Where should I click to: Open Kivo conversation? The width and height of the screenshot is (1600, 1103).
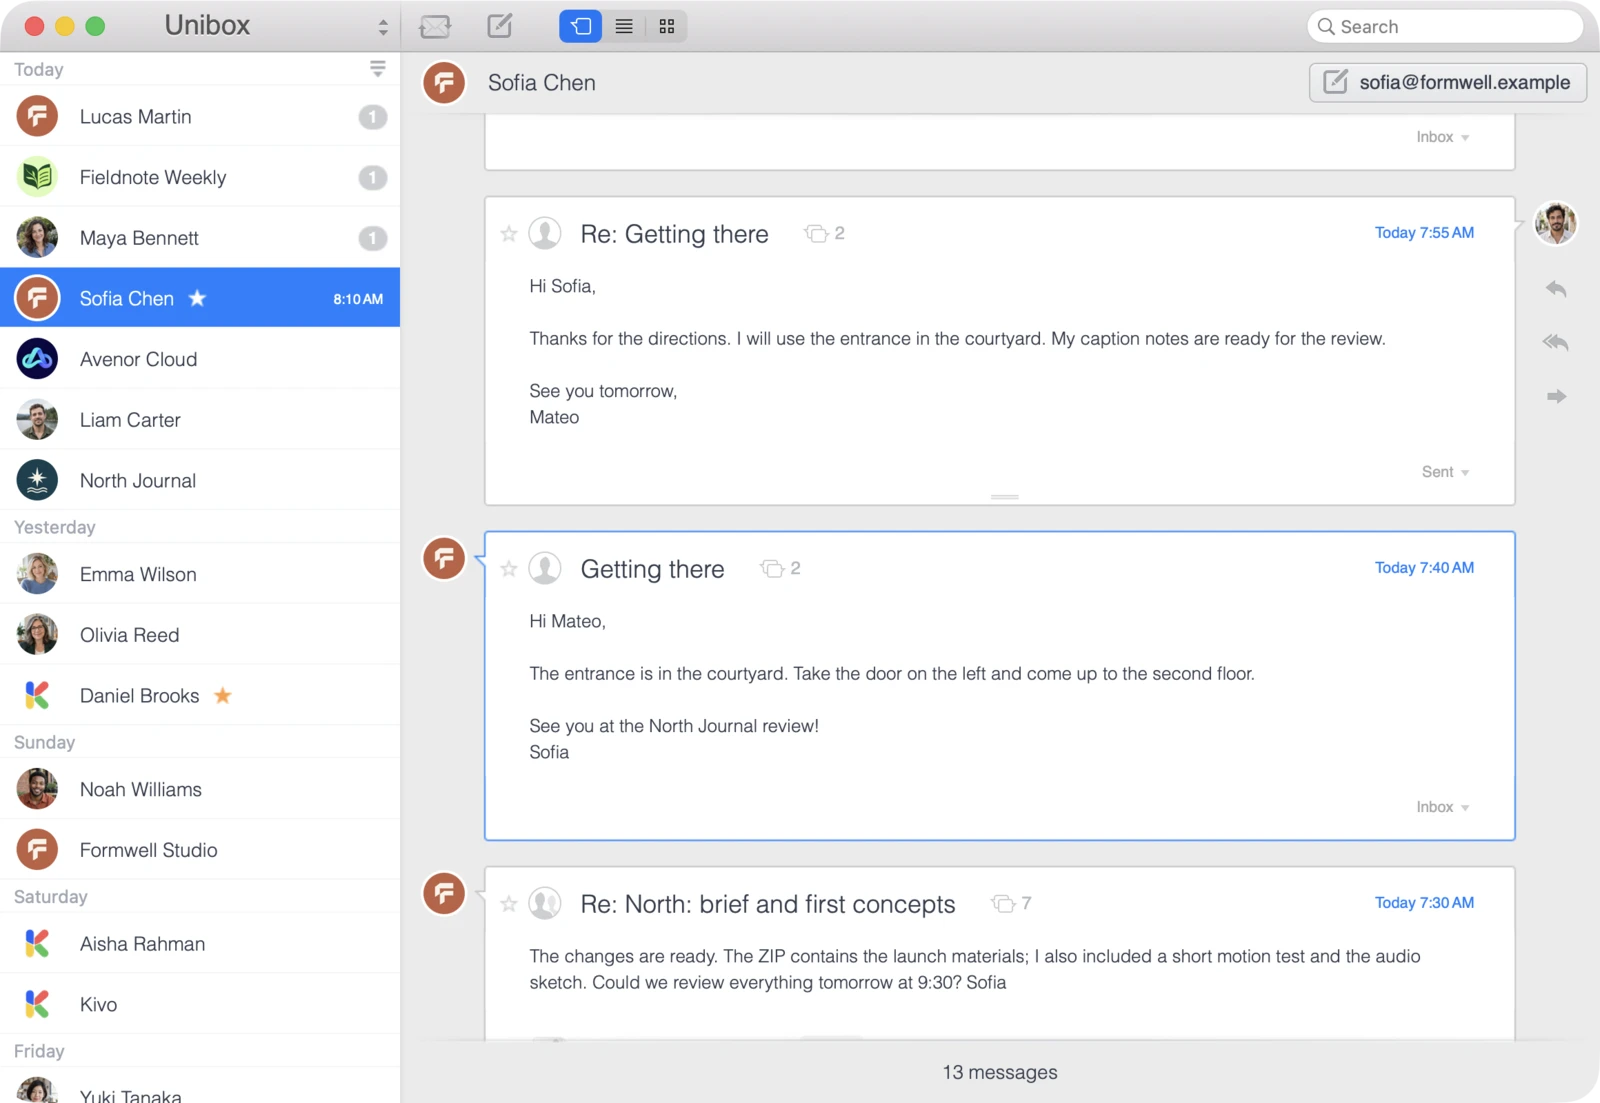click(200, 1004)
